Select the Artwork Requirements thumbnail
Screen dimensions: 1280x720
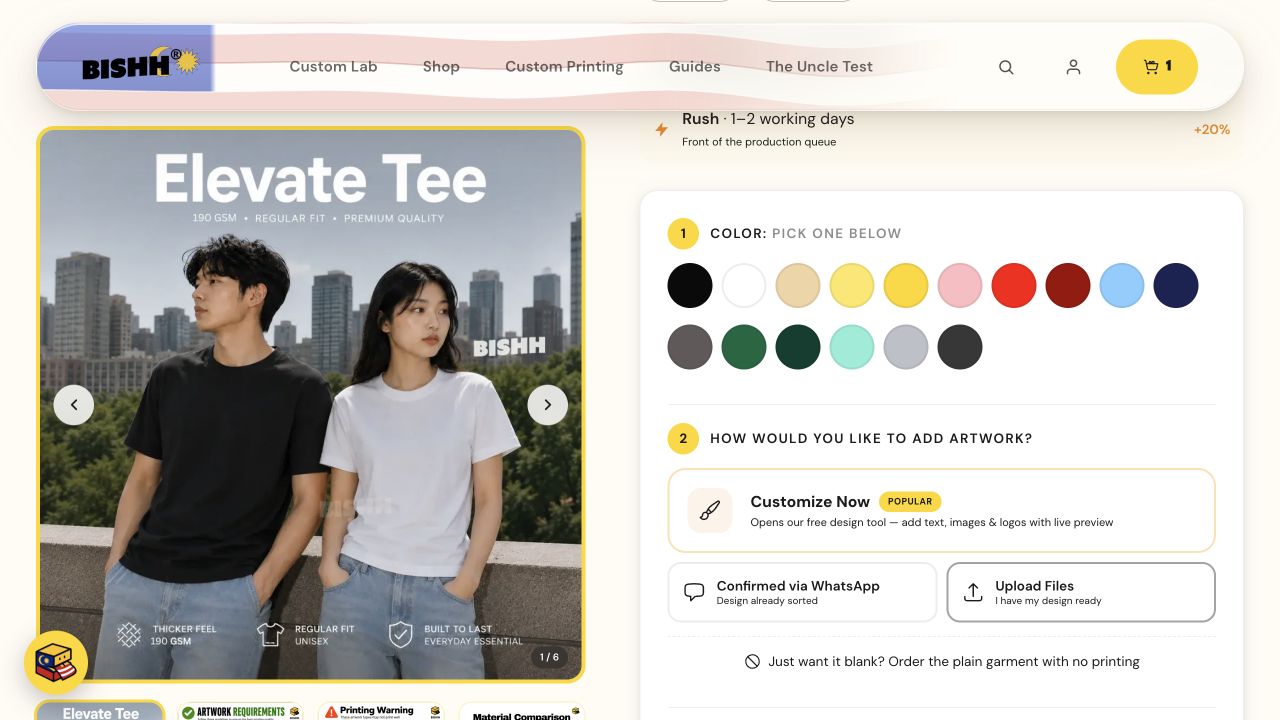pyautogui.click(x=240, y=711)
